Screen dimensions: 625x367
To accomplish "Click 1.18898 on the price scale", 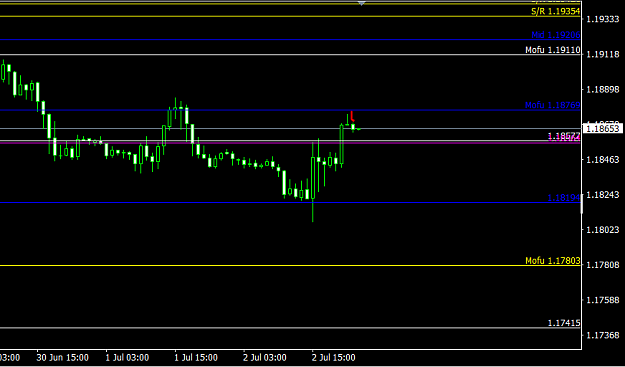I will 603,89.
